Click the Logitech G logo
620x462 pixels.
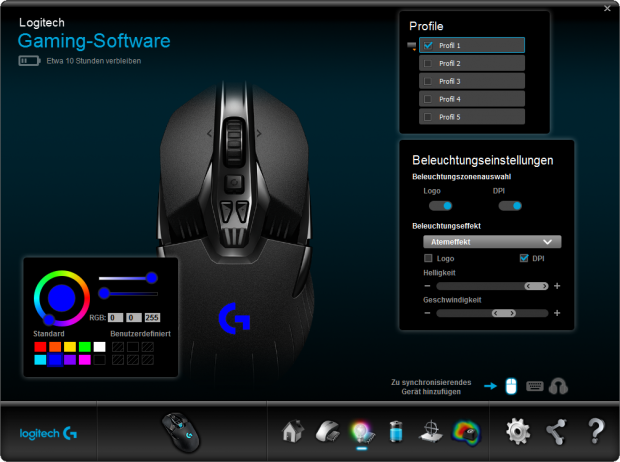tap(48, 434)
